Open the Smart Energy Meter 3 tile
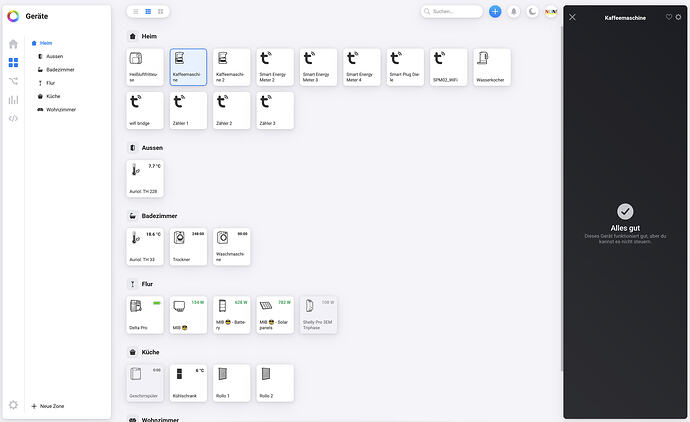 point(319,67)
